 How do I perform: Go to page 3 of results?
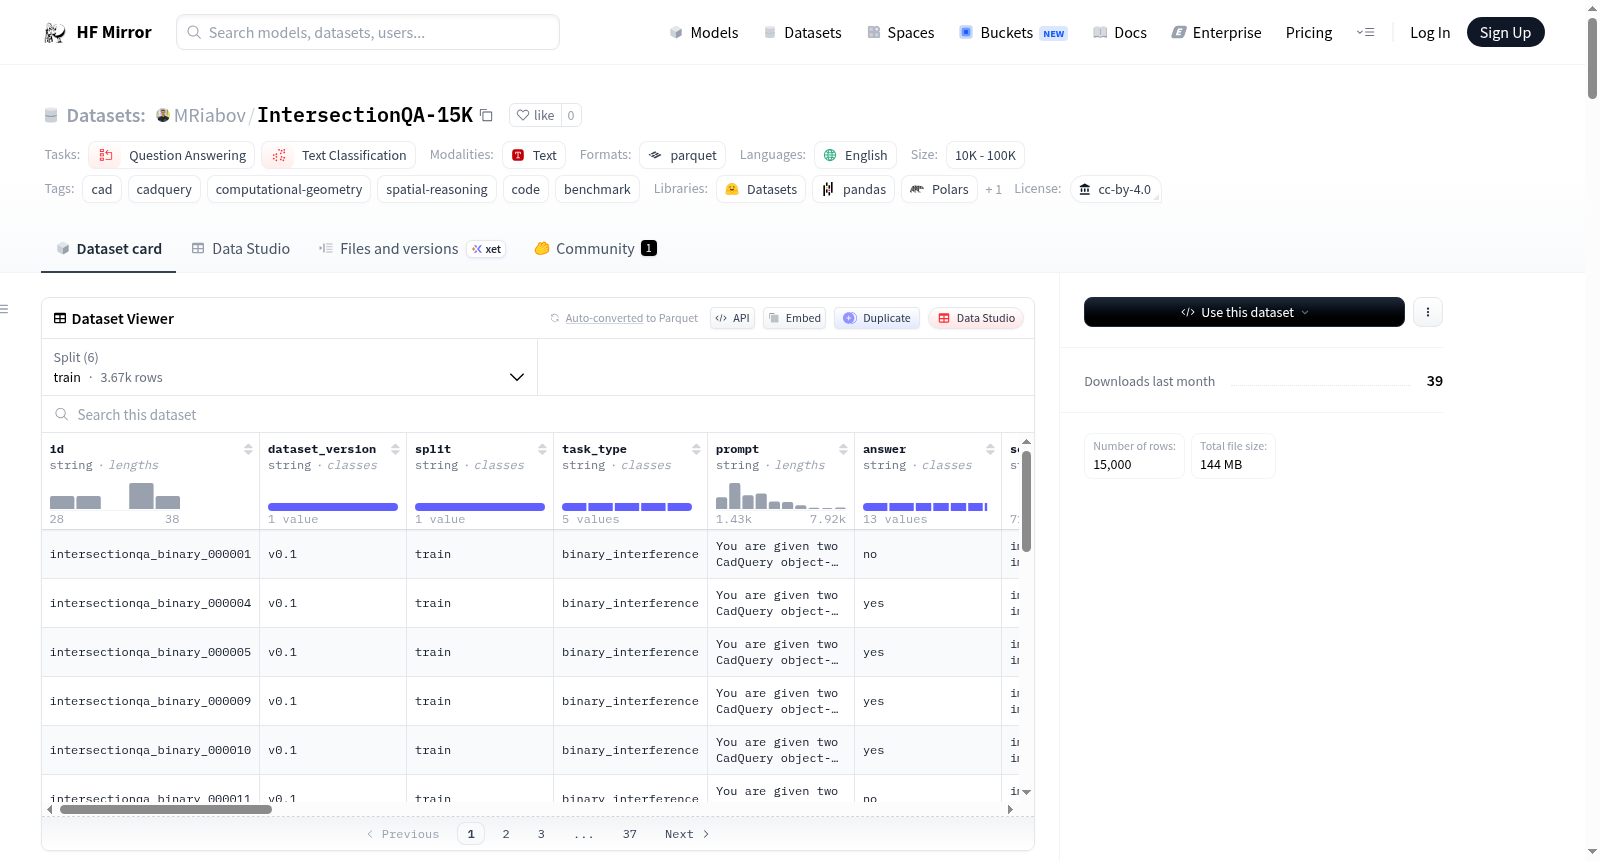coord(541,834)
